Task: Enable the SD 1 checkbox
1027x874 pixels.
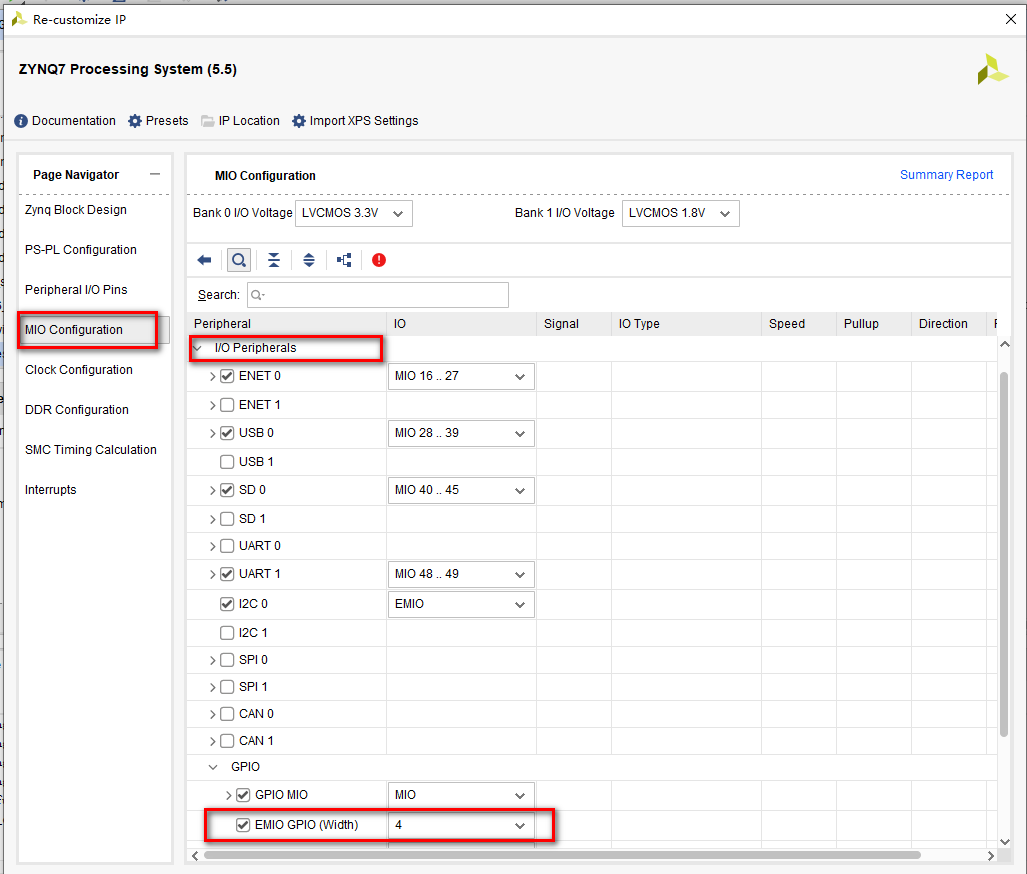Action: 227,519
